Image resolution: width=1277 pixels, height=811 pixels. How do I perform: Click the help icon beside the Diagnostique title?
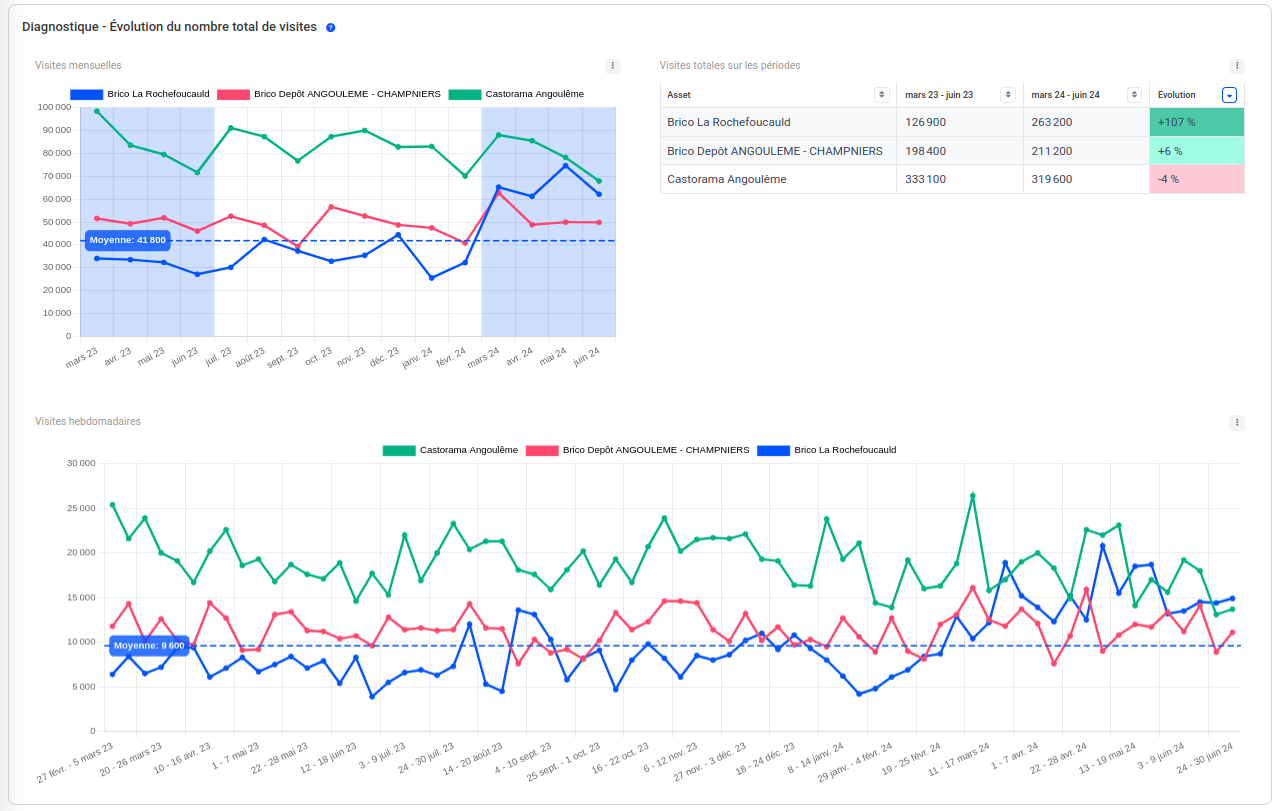click(331, 27)
